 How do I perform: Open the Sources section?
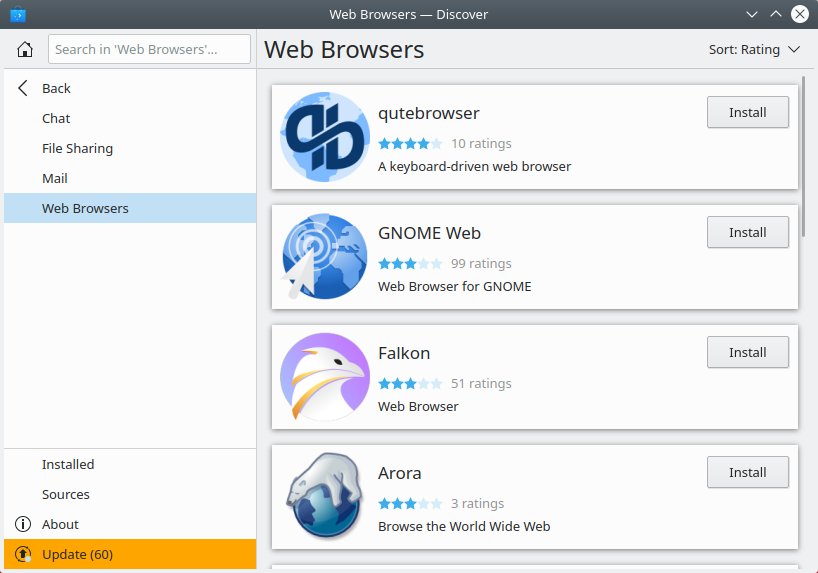pyautogui.click(x=130, y=494)
